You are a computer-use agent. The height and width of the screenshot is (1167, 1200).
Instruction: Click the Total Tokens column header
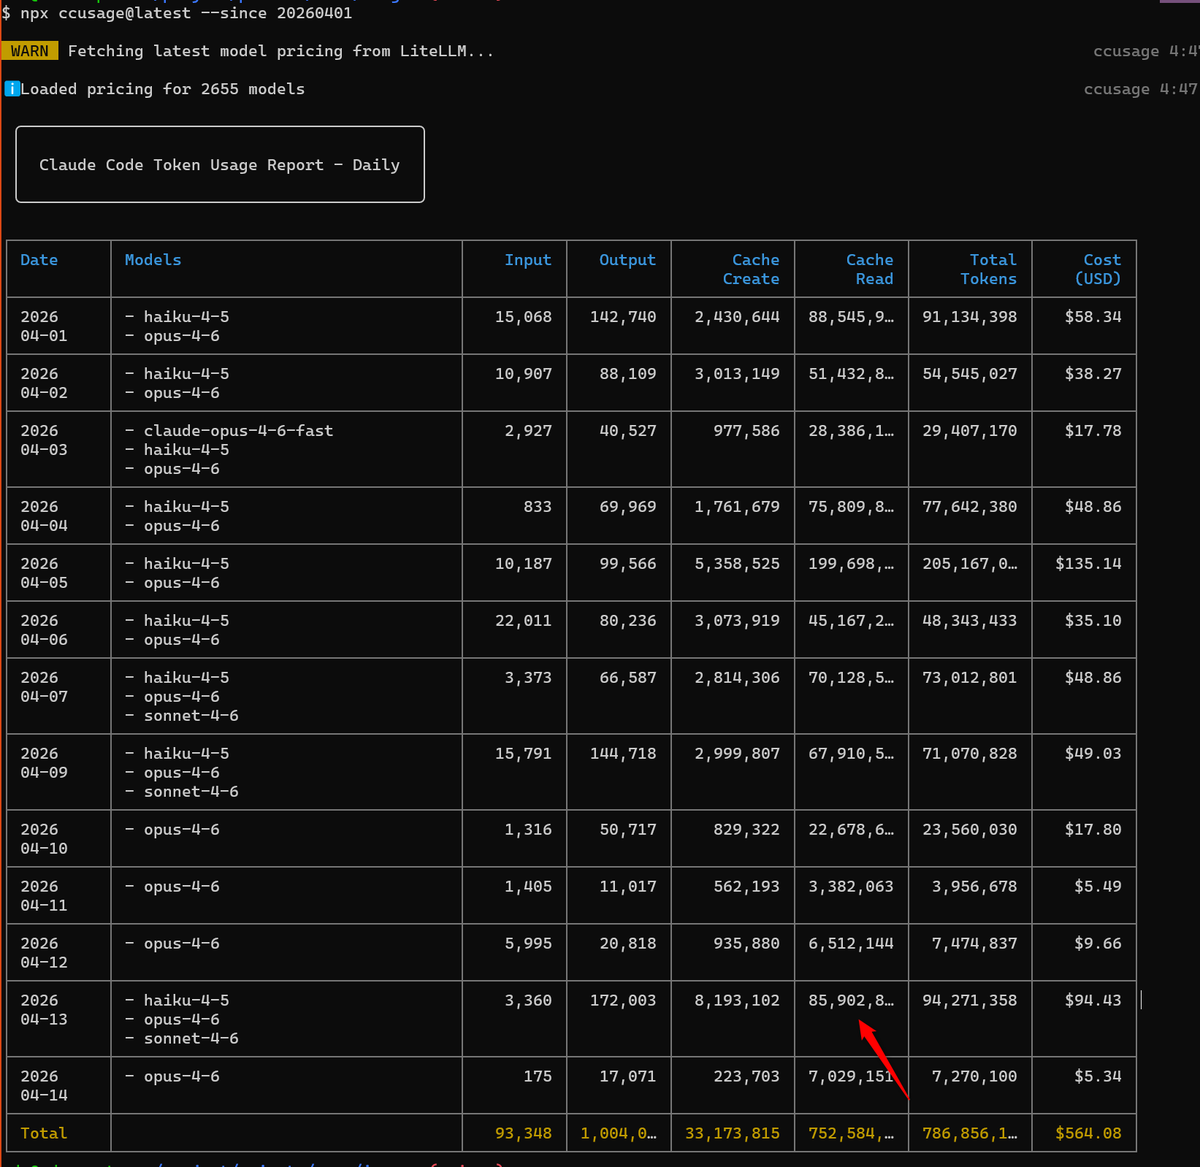pos(989,269)
